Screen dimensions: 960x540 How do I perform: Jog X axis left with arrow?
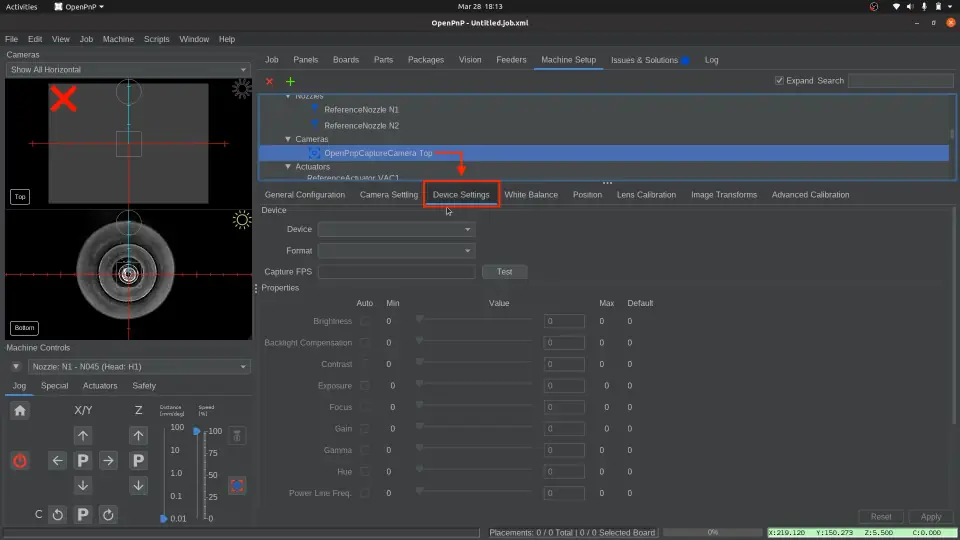point(57,460)
